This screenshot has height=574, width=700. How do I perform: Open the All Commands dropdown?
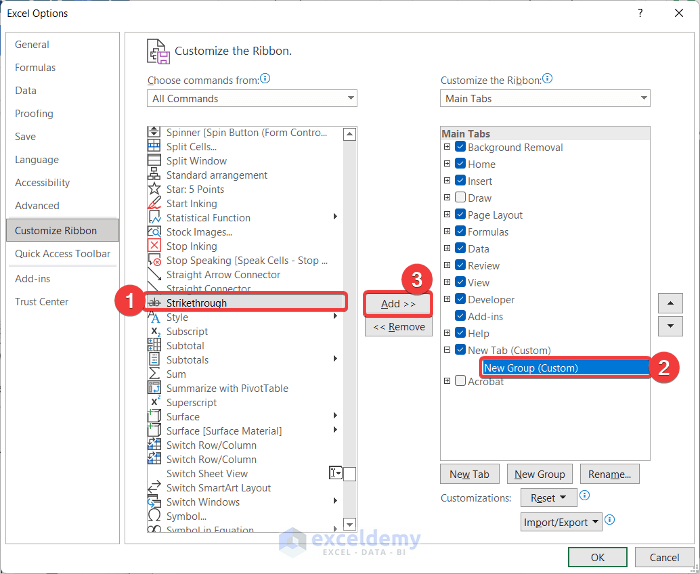point(252,98)
